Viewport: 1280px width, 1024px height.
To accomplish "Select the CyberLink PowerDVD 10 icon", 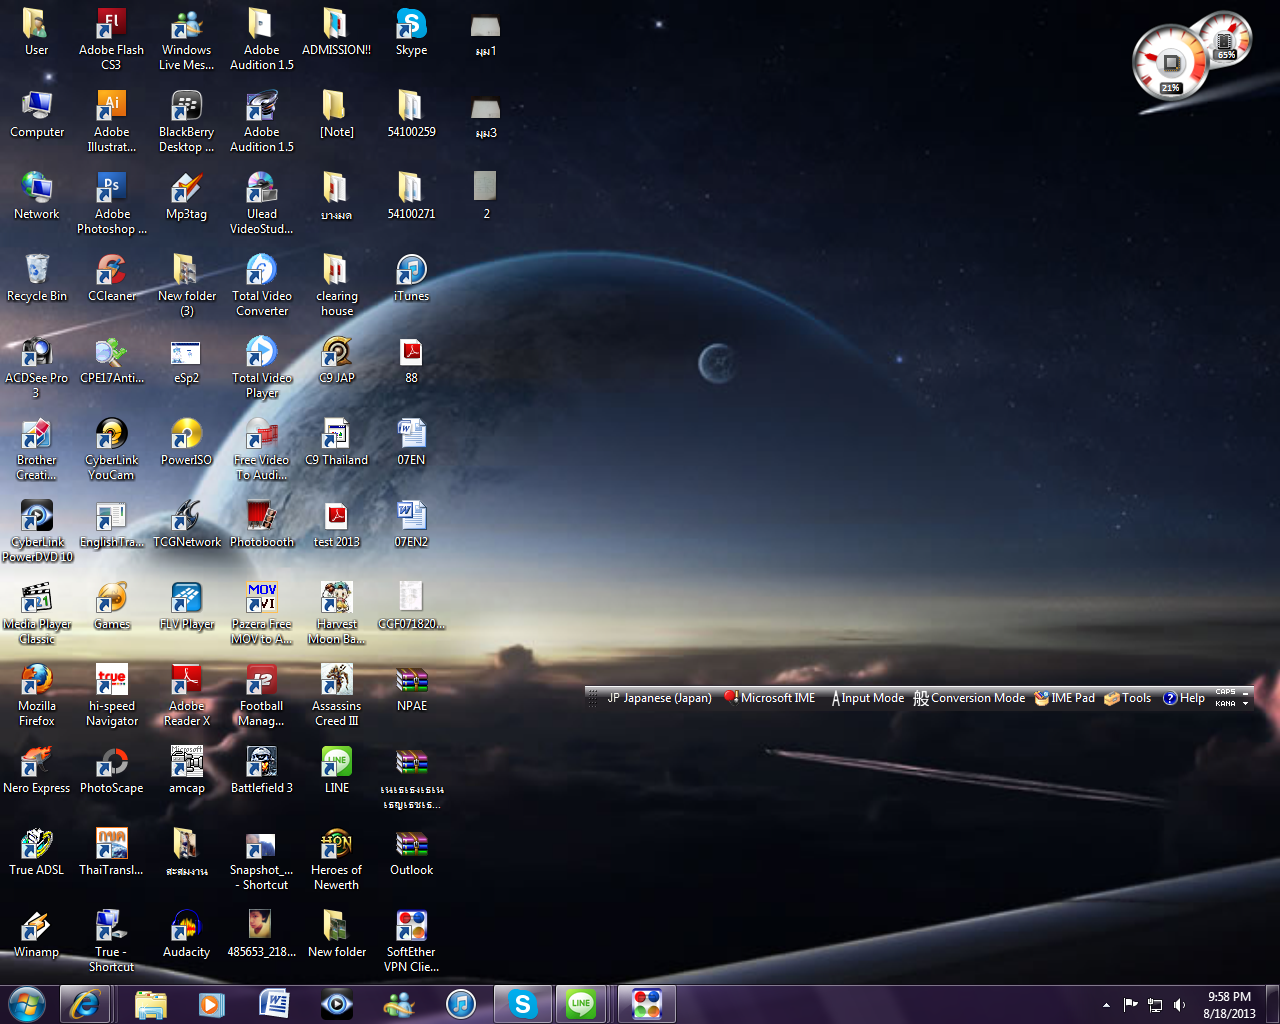I will [37, 531].
